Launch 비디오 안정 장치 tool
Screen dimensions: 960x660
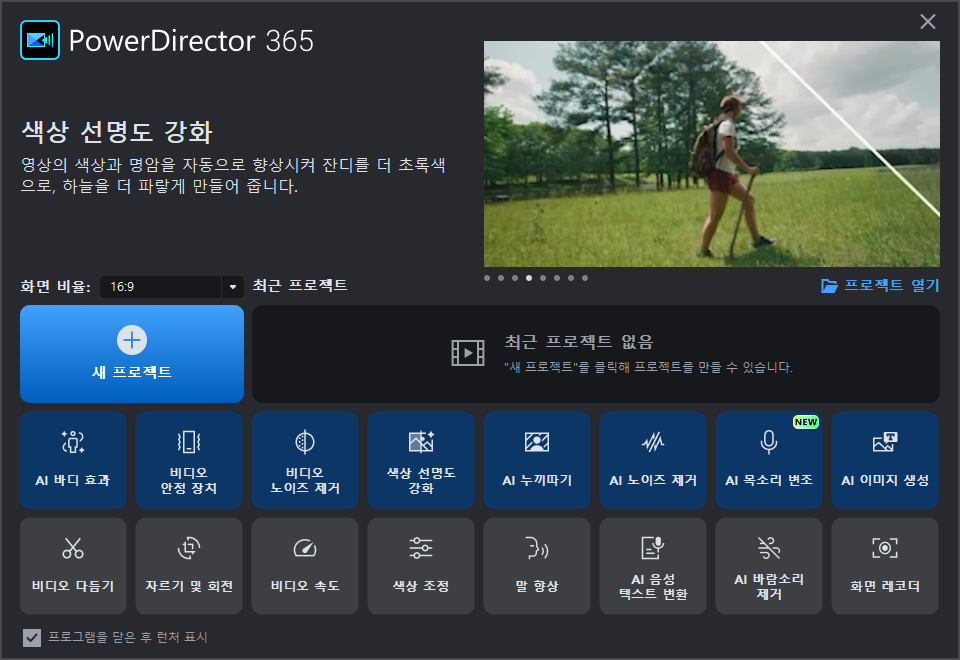(189, 460)
